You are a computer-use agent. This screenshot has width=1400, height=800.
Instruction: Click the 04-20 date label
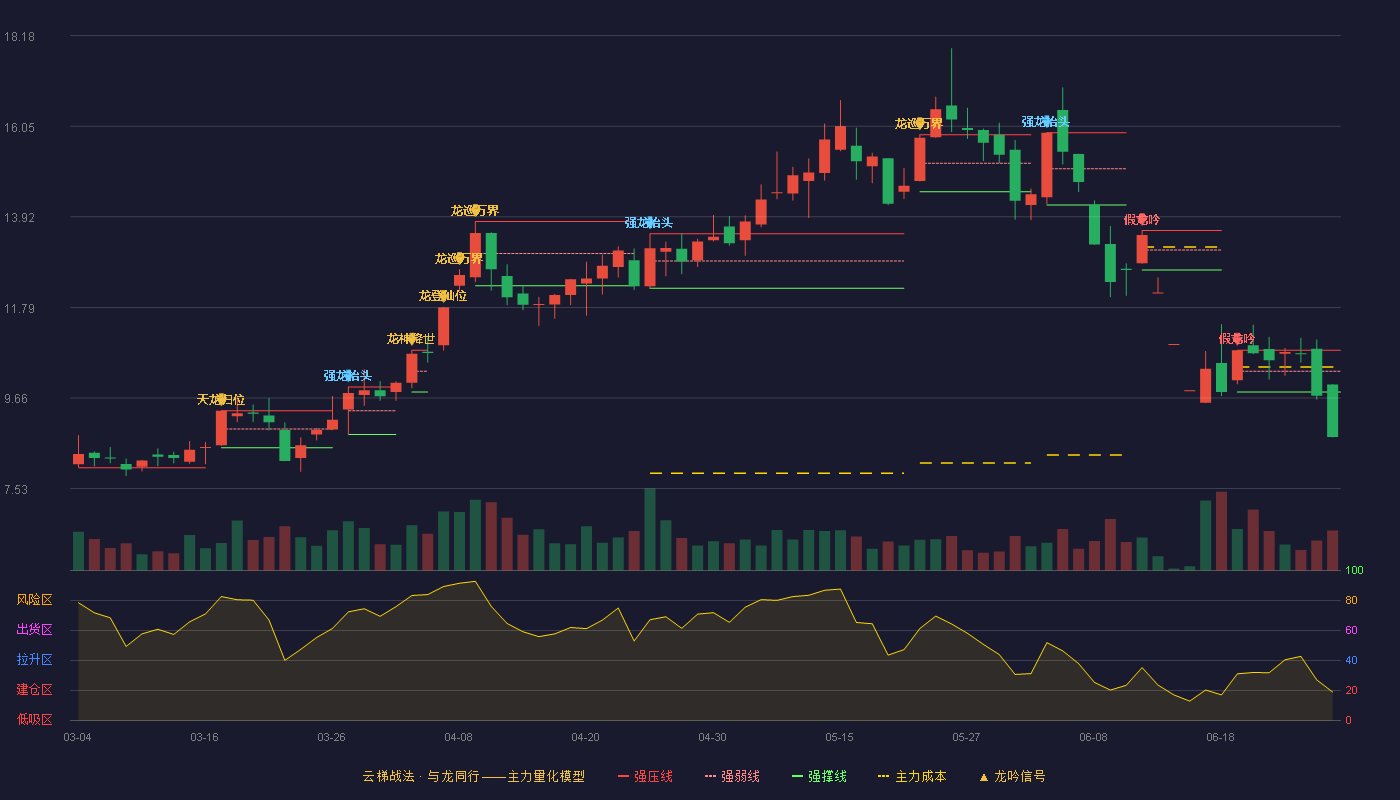(585, 737)
